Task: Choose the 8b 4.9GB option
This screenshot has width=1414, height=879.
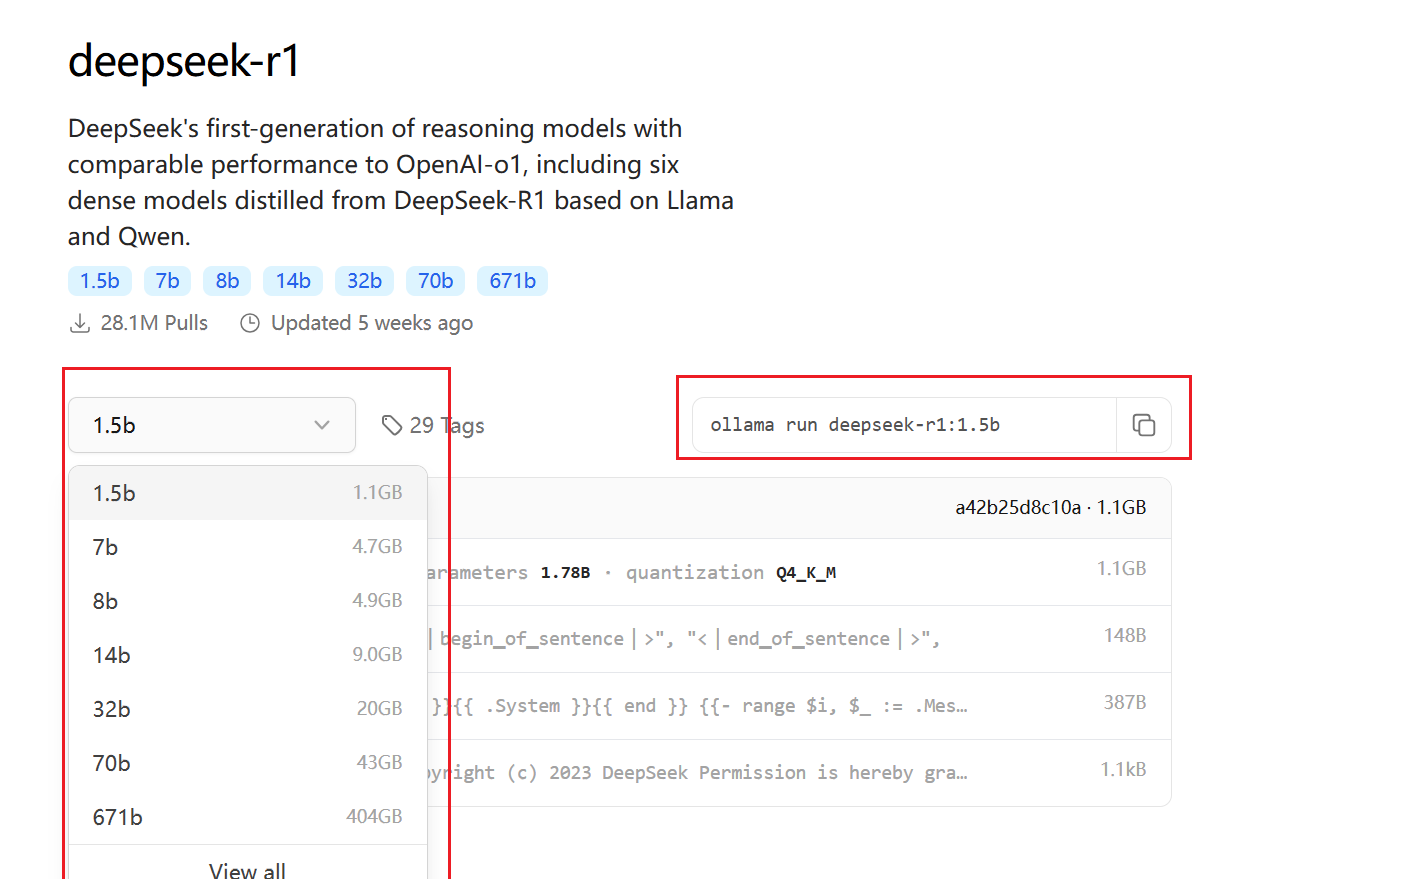Action: (x=248, y=601)
